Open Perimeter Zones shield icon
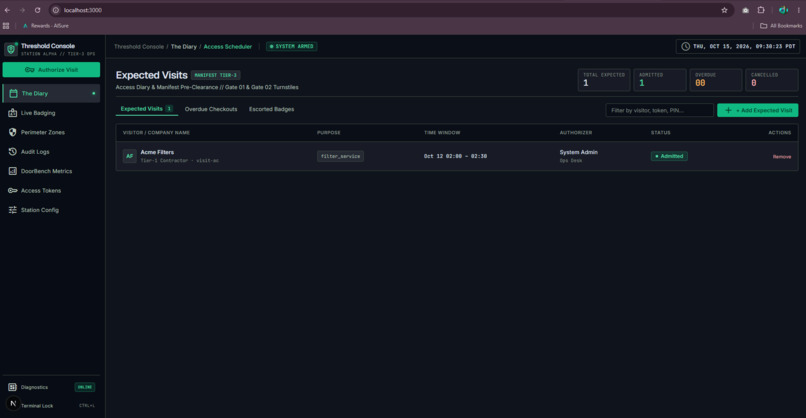806x418 pixels. [x=13, y=132]
